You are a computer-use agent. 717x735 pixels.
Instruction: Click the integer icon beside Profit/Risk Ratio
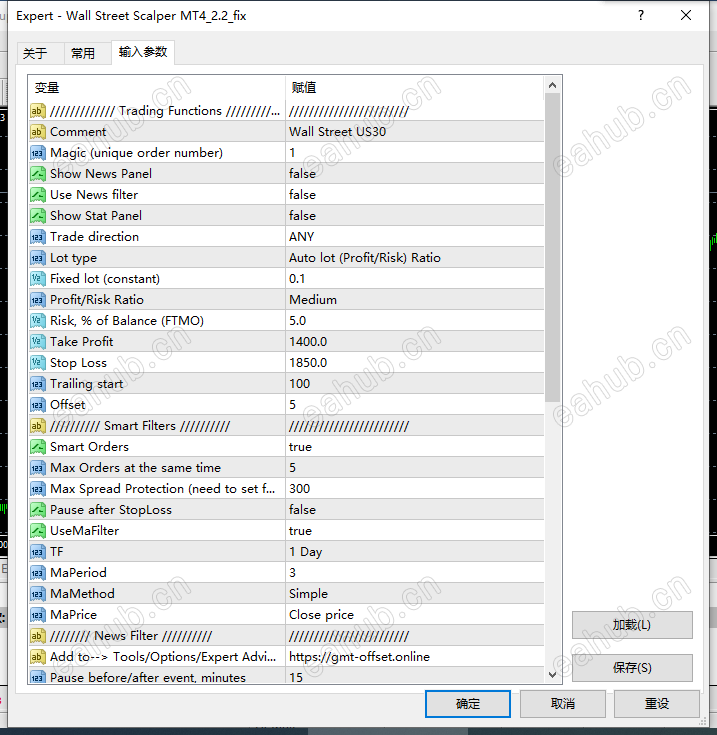pyautogui.click(x=38, y=300)
